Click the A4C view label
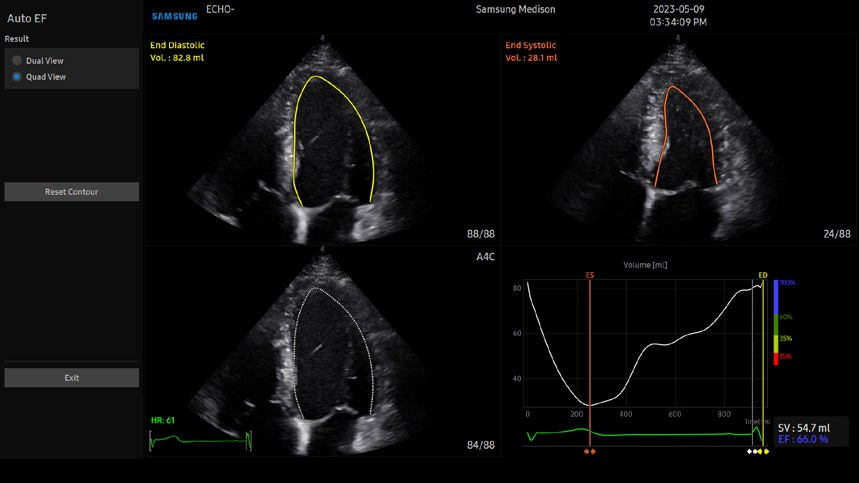The width and height of the screenshot is (859, 483). pyautogui.click(x=485, y=256)
